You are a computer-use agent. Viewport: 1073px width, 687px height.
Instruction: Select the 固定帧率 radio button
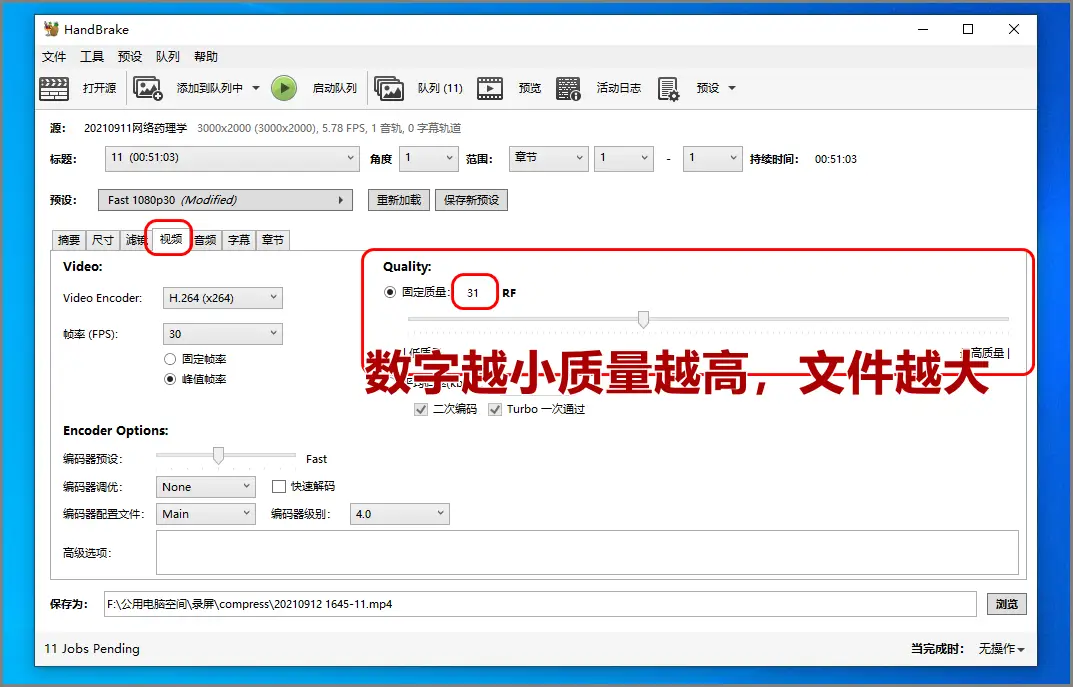(170, 359)
